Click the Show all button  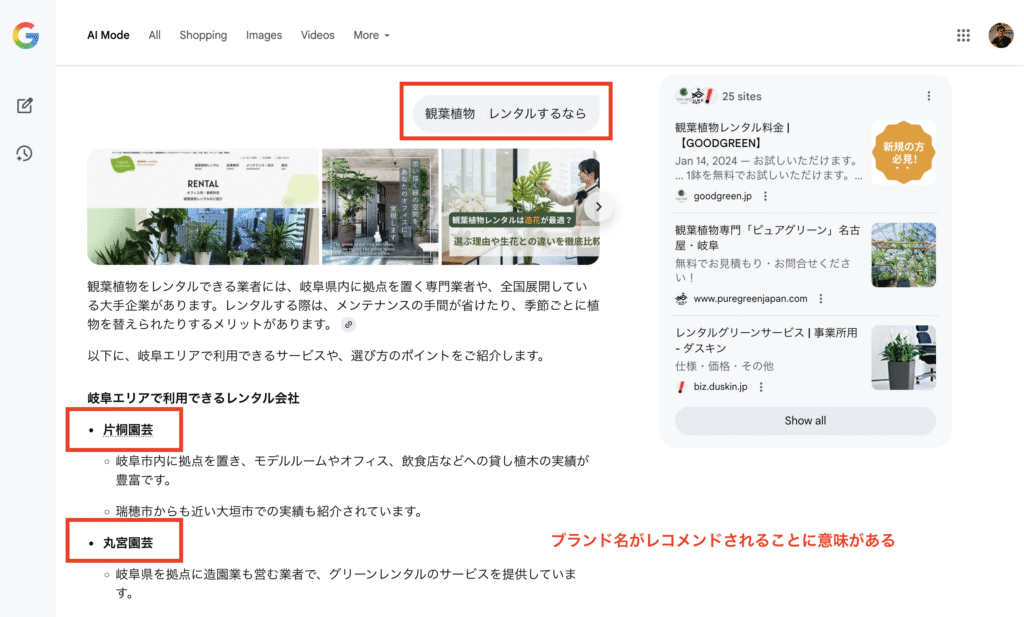coord(804,421)
